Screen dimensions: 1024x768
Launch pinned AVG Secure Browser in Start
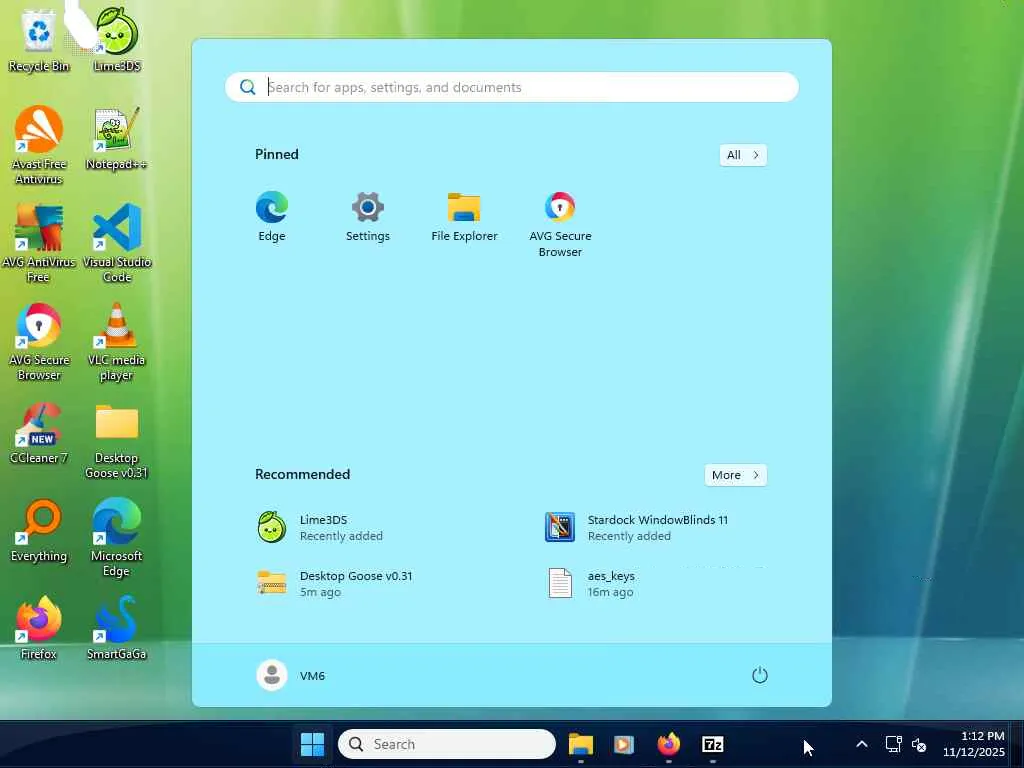560,224
